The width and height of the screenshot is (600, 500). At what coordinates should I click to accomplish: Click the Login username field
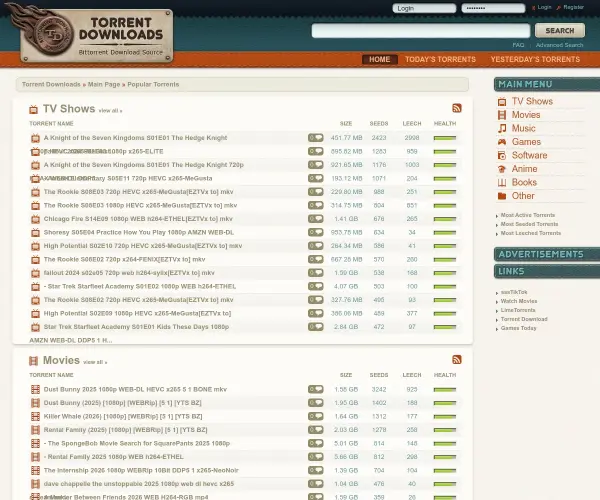point(424,8)
